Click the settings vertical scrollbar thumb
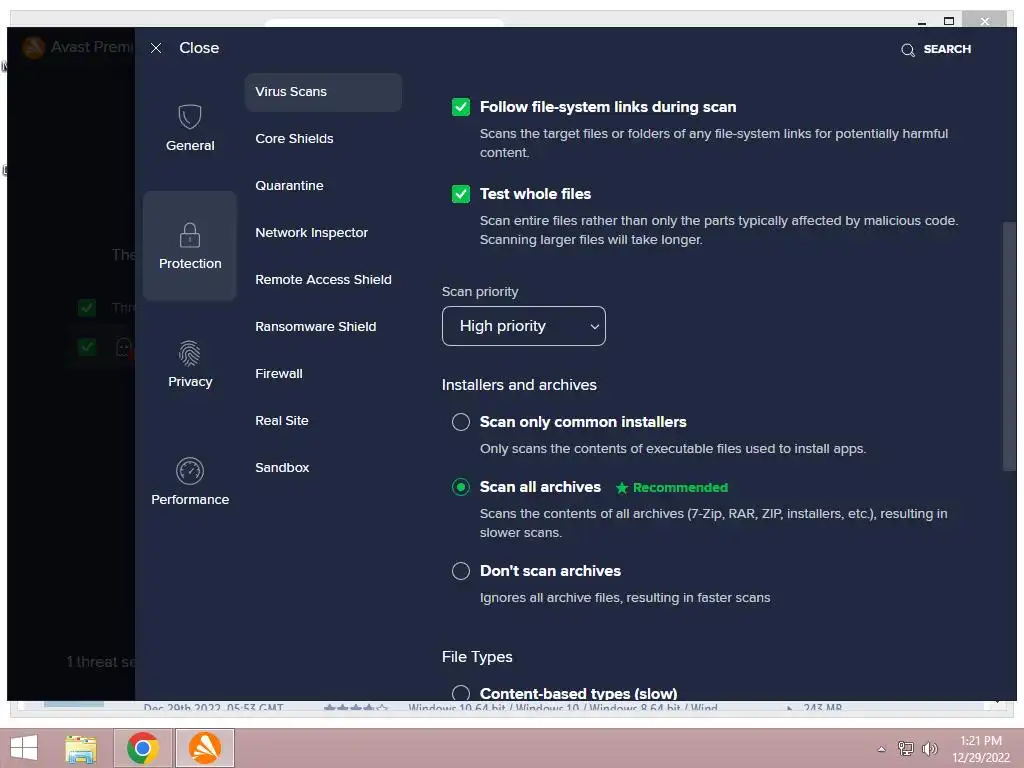Image resolution: width=1024 pixels, height=768 pixels. 1009,346
